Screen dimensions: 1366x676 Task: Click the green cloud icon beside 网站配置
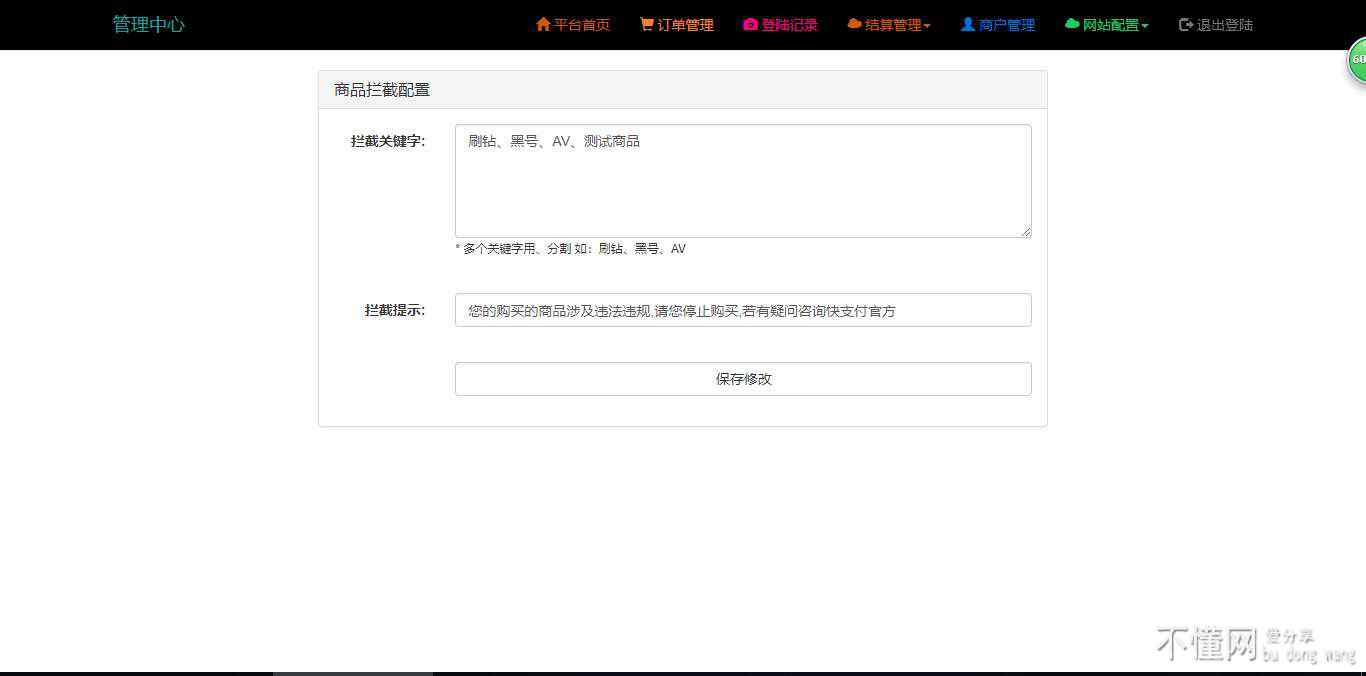coord(1072,24)
